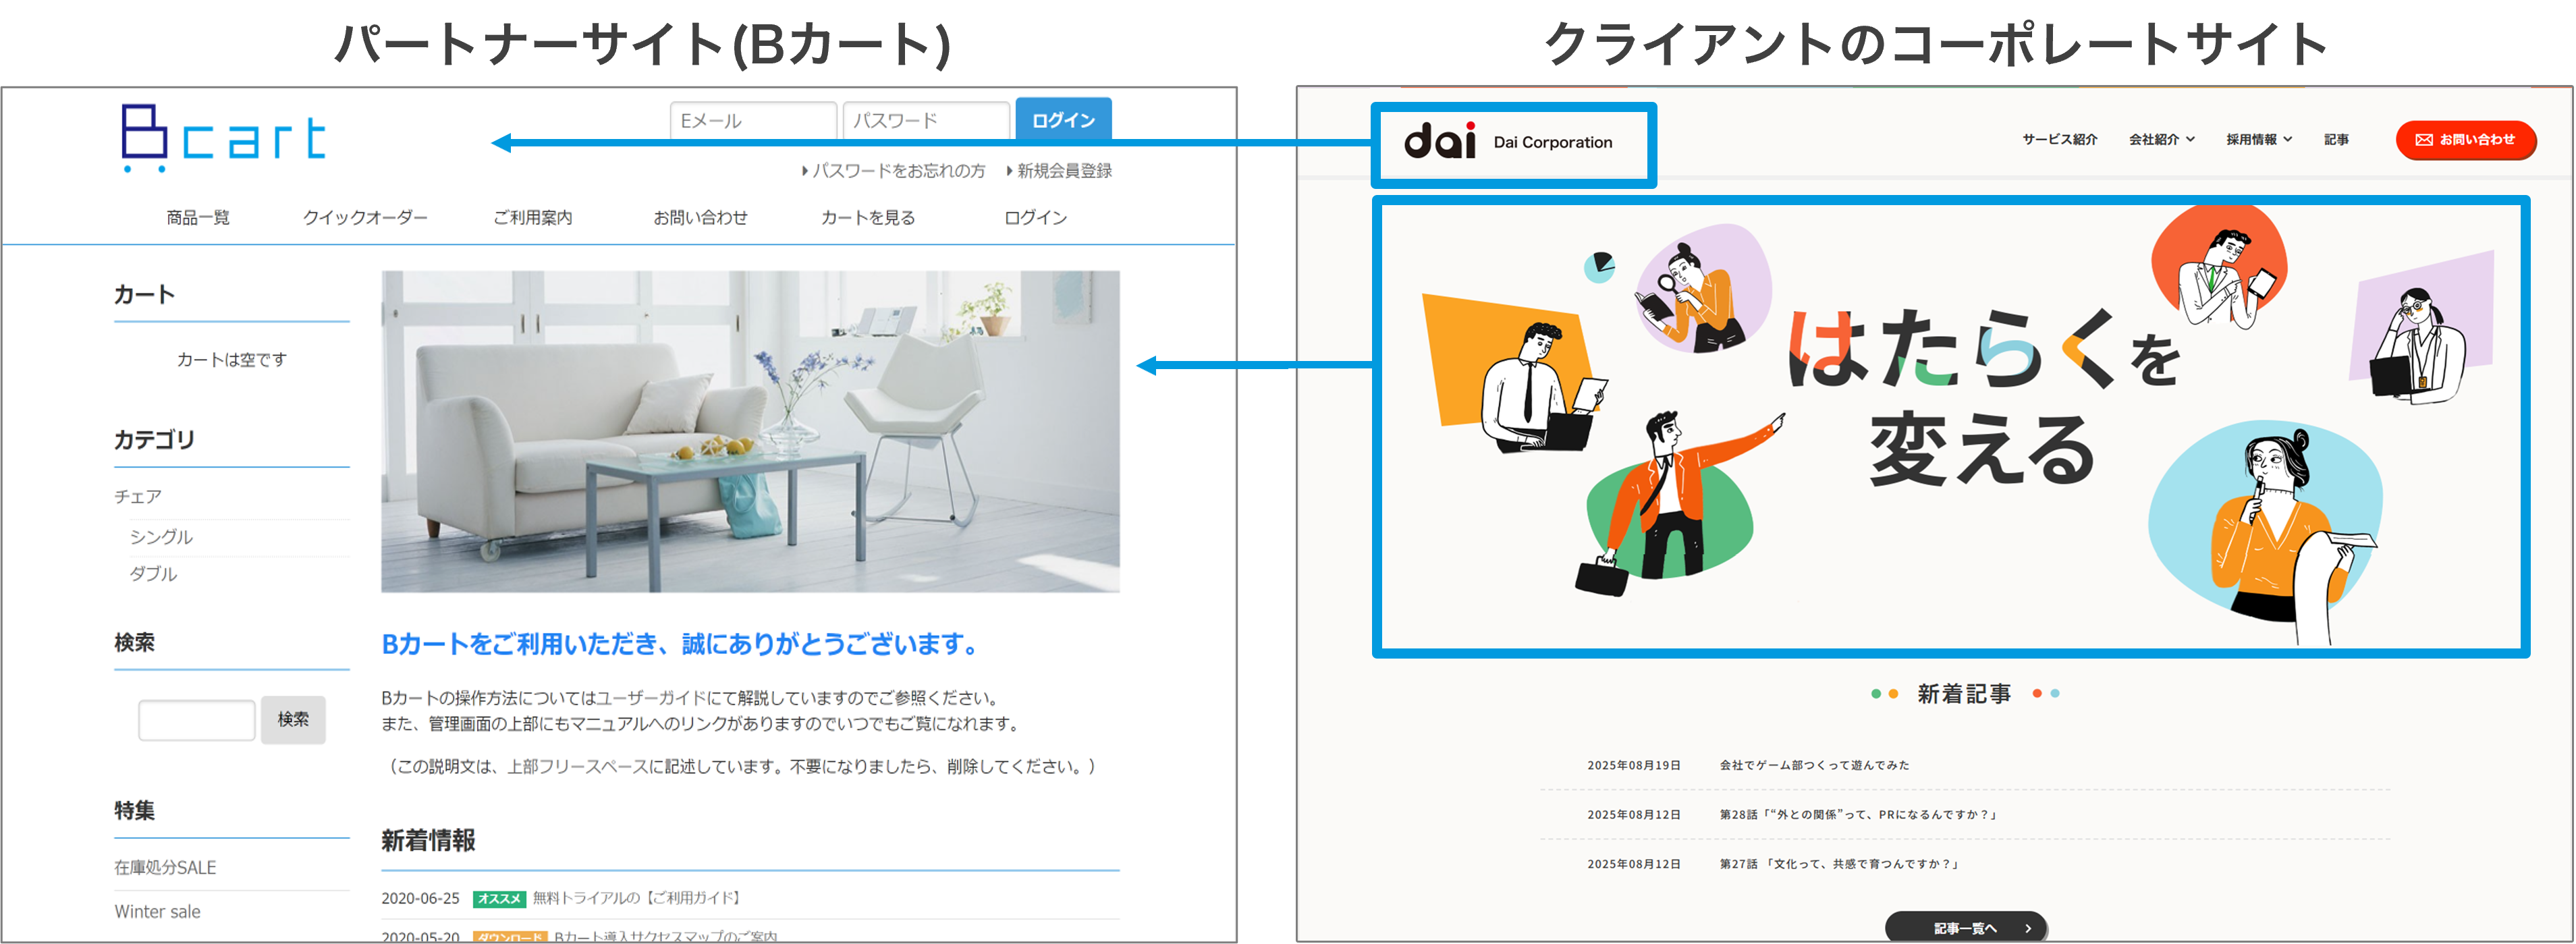Viewport: 2576px width, 944px height.
Task: Select 商品一覧 in navigation menu
Action: (198, 218)
